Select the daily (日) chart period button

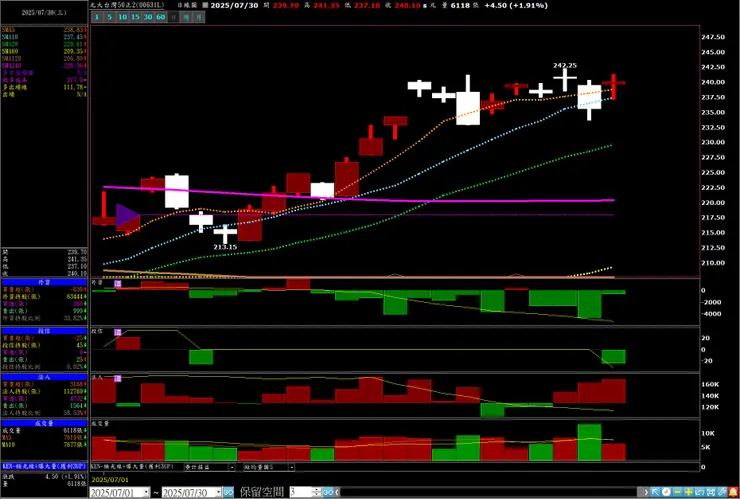tap(174, 17)
